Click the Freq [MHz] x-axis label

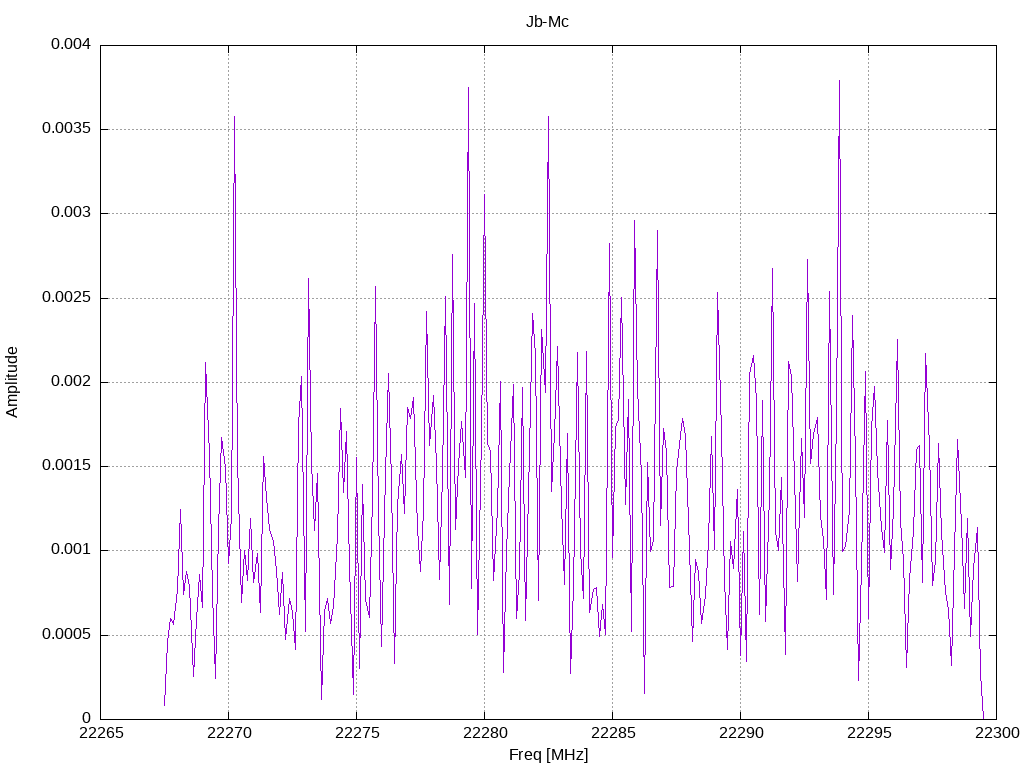click(x=549, y=755)
